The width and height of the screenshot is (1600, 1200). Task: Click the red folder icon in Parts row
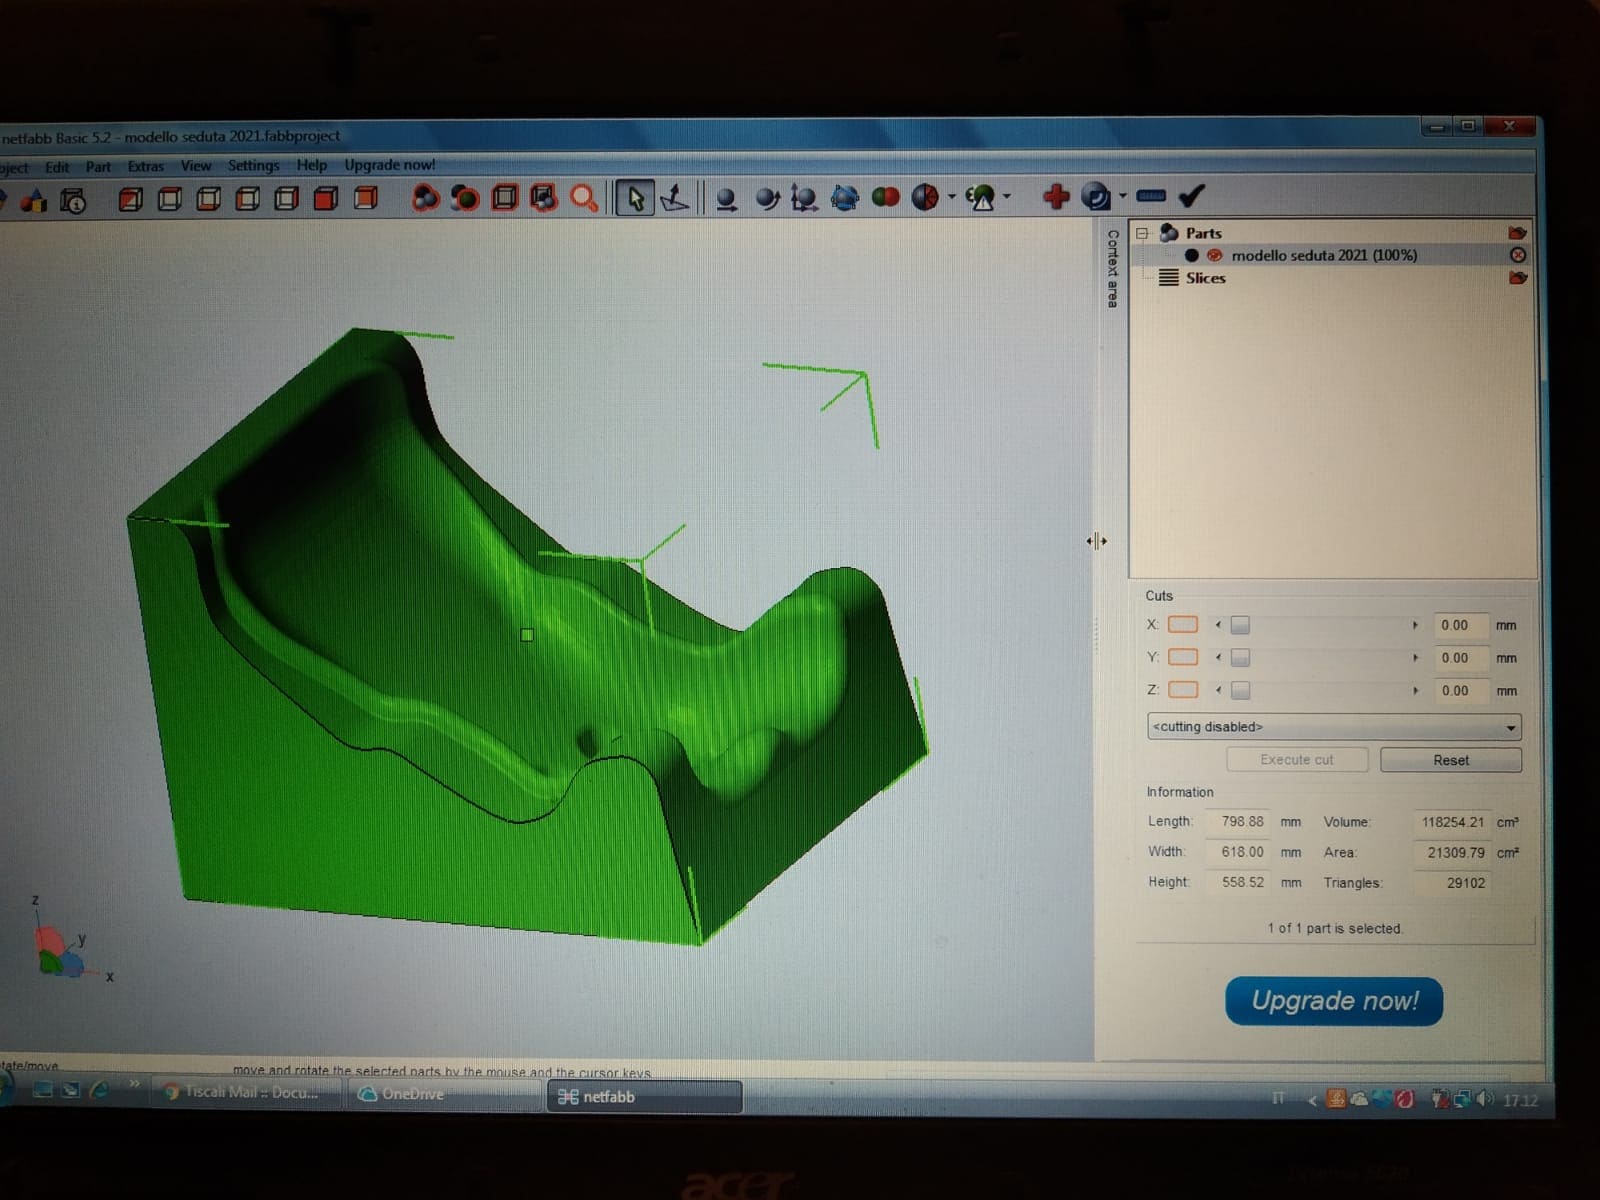pyautogui.click(x=1517, y=233)
